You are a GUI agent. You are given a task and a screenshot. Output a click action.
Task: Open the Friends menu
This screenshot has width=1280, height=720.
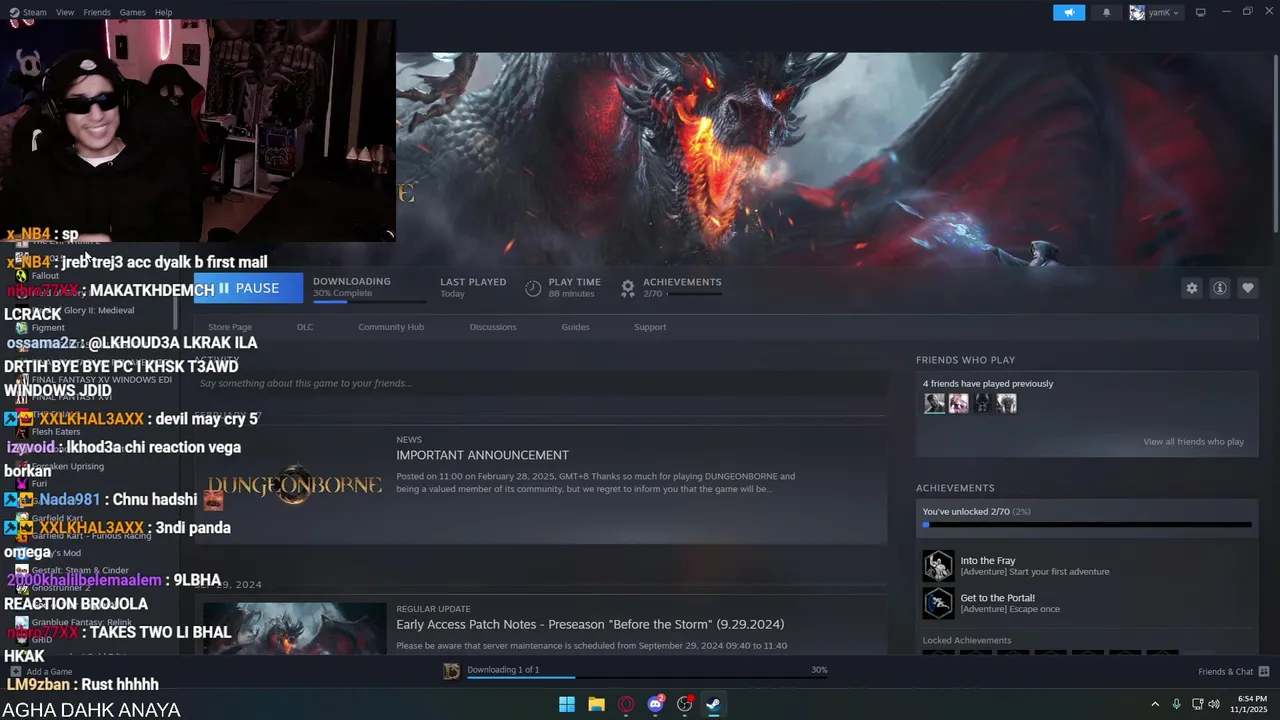97,12
